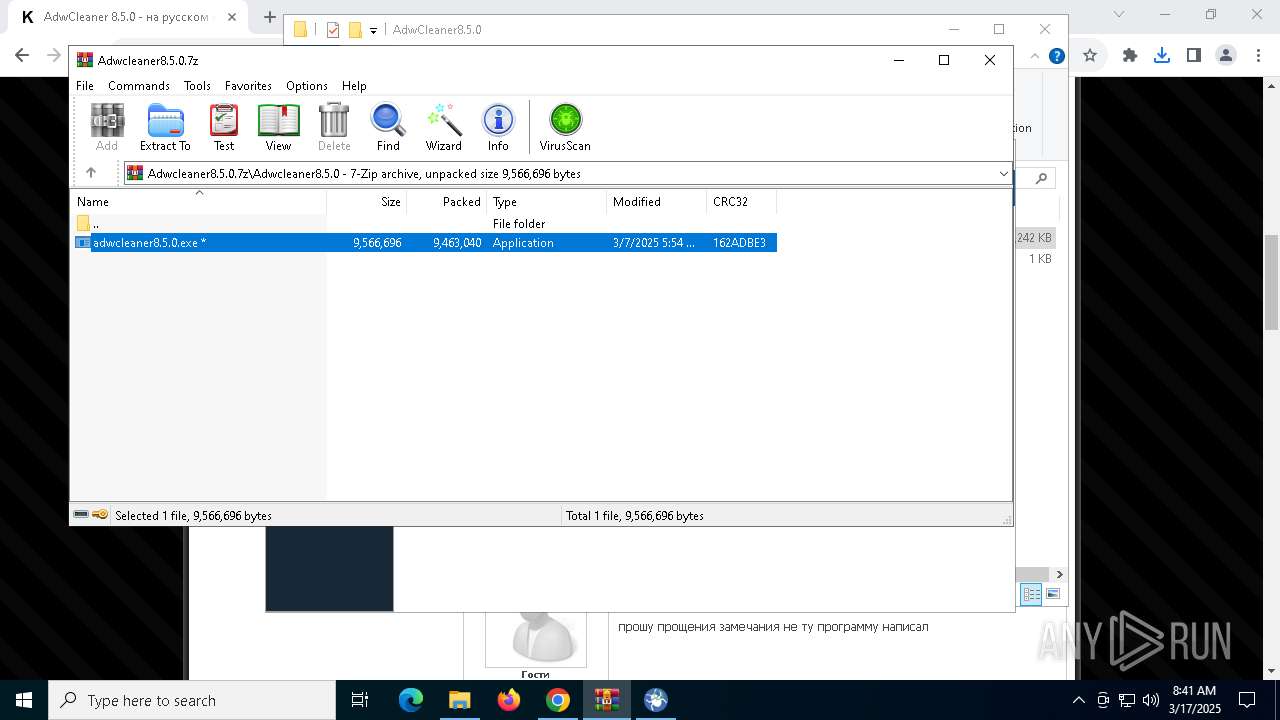
Task: Open volume control in tray
Action: (x=1150, y=700)
